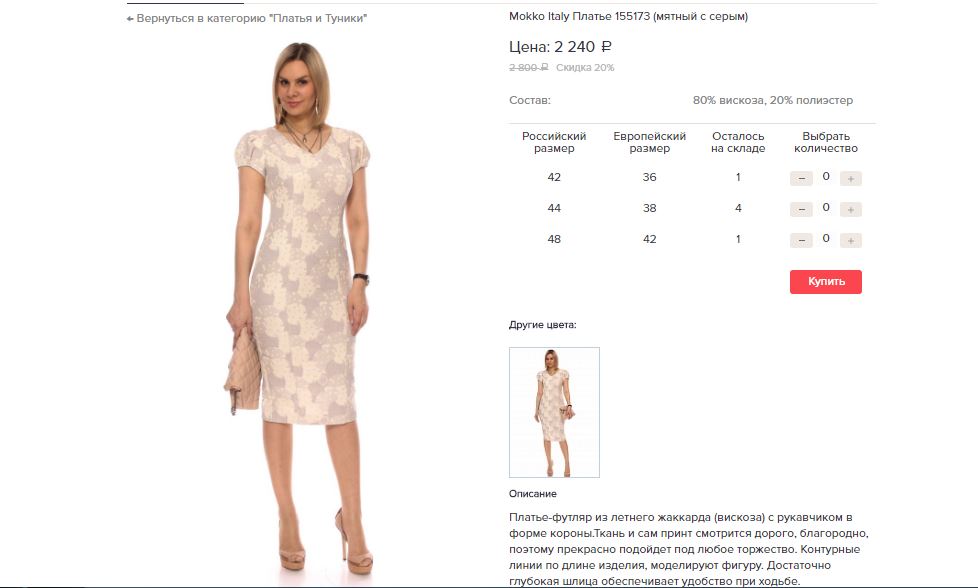
Task: Return to category 'Платья и Туники'
Action: 247,19
